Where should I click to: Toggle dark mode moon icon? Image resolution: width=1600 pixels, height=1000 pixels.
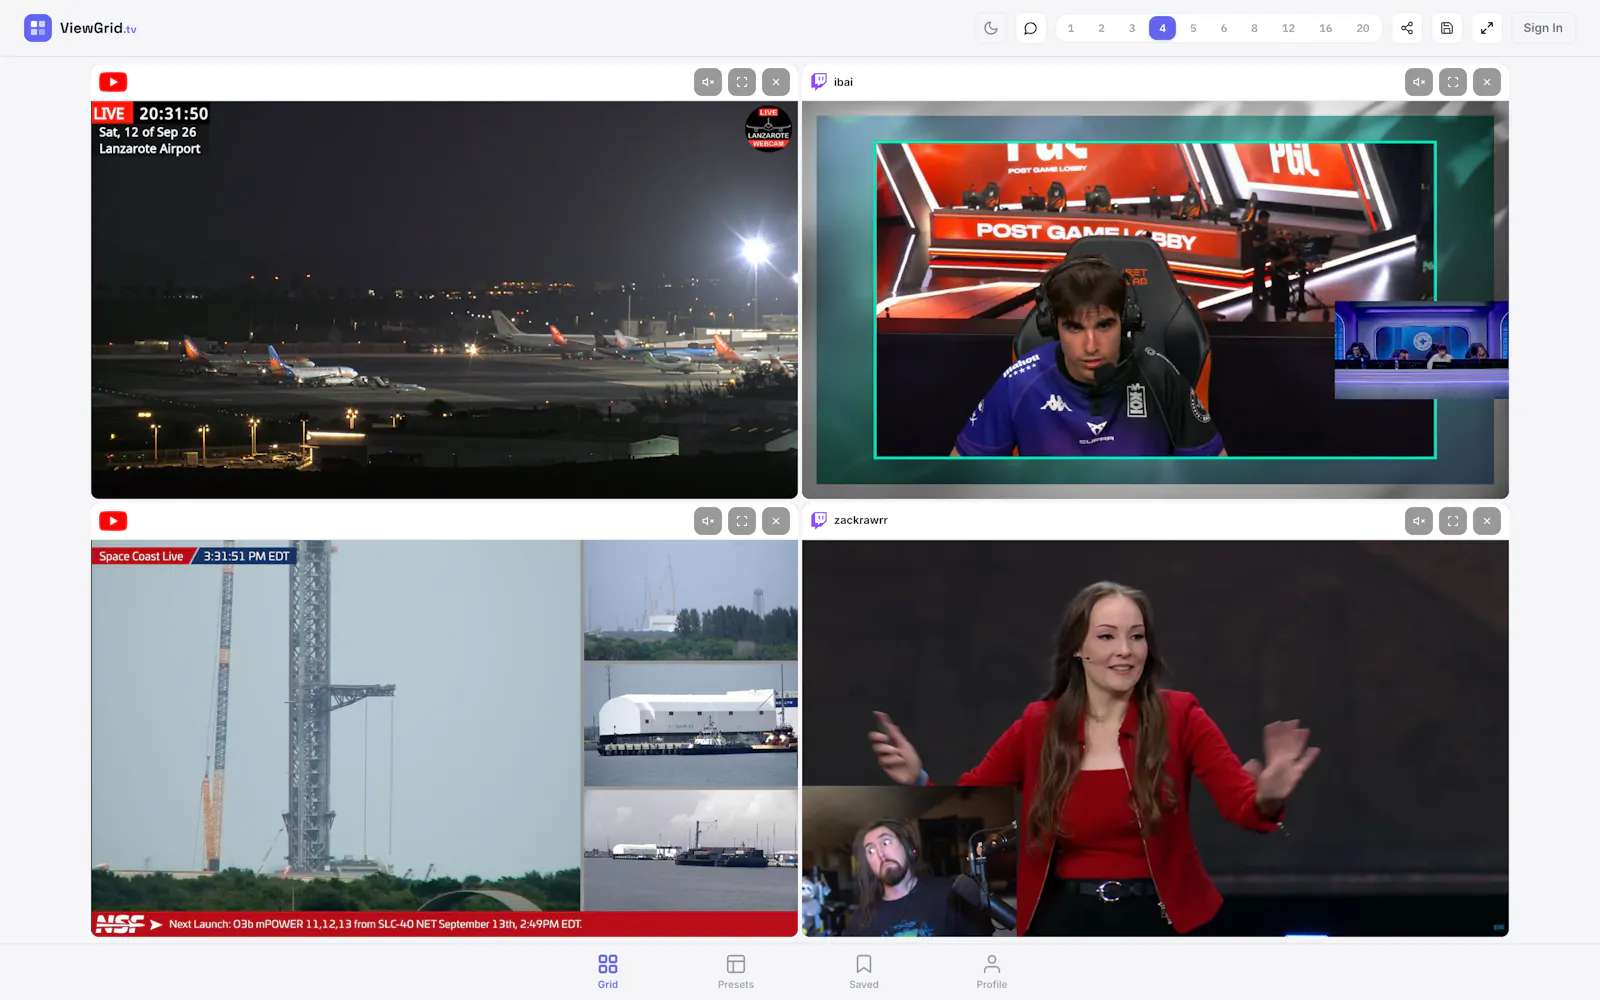point(991,28)
